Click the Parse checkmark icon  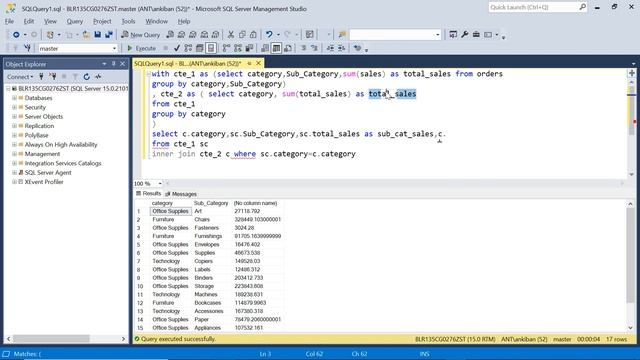click(177, 48)
